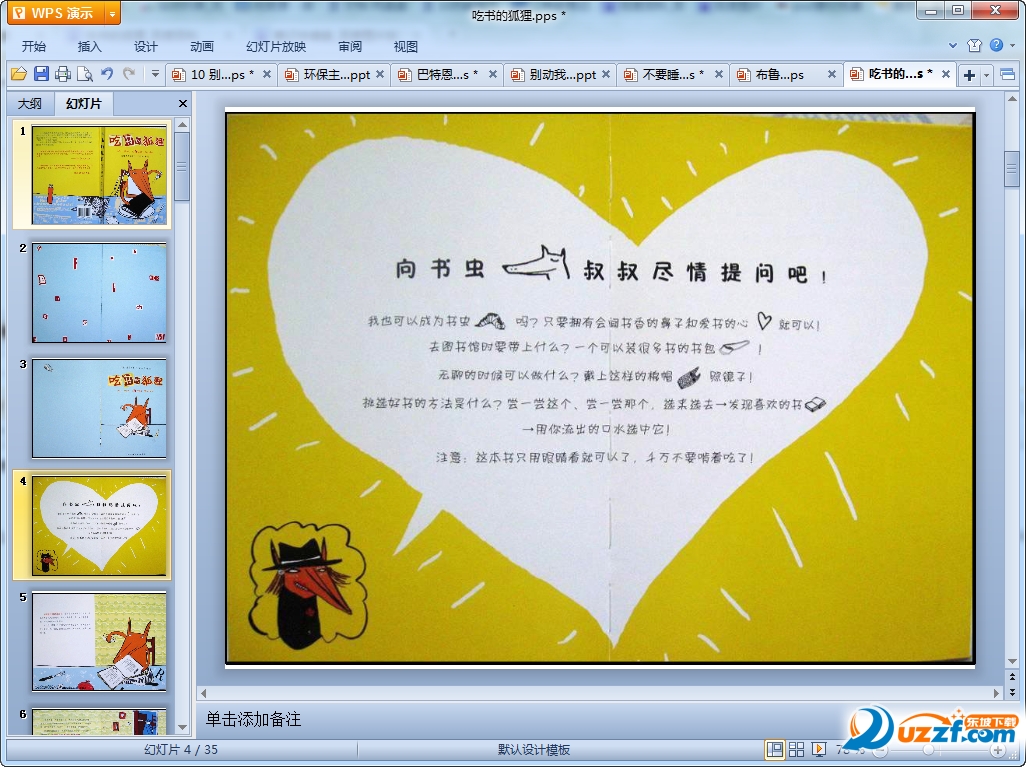Close the slide thumbnail pane
This screenshot has width=1026, height=767.
[183, 103]
